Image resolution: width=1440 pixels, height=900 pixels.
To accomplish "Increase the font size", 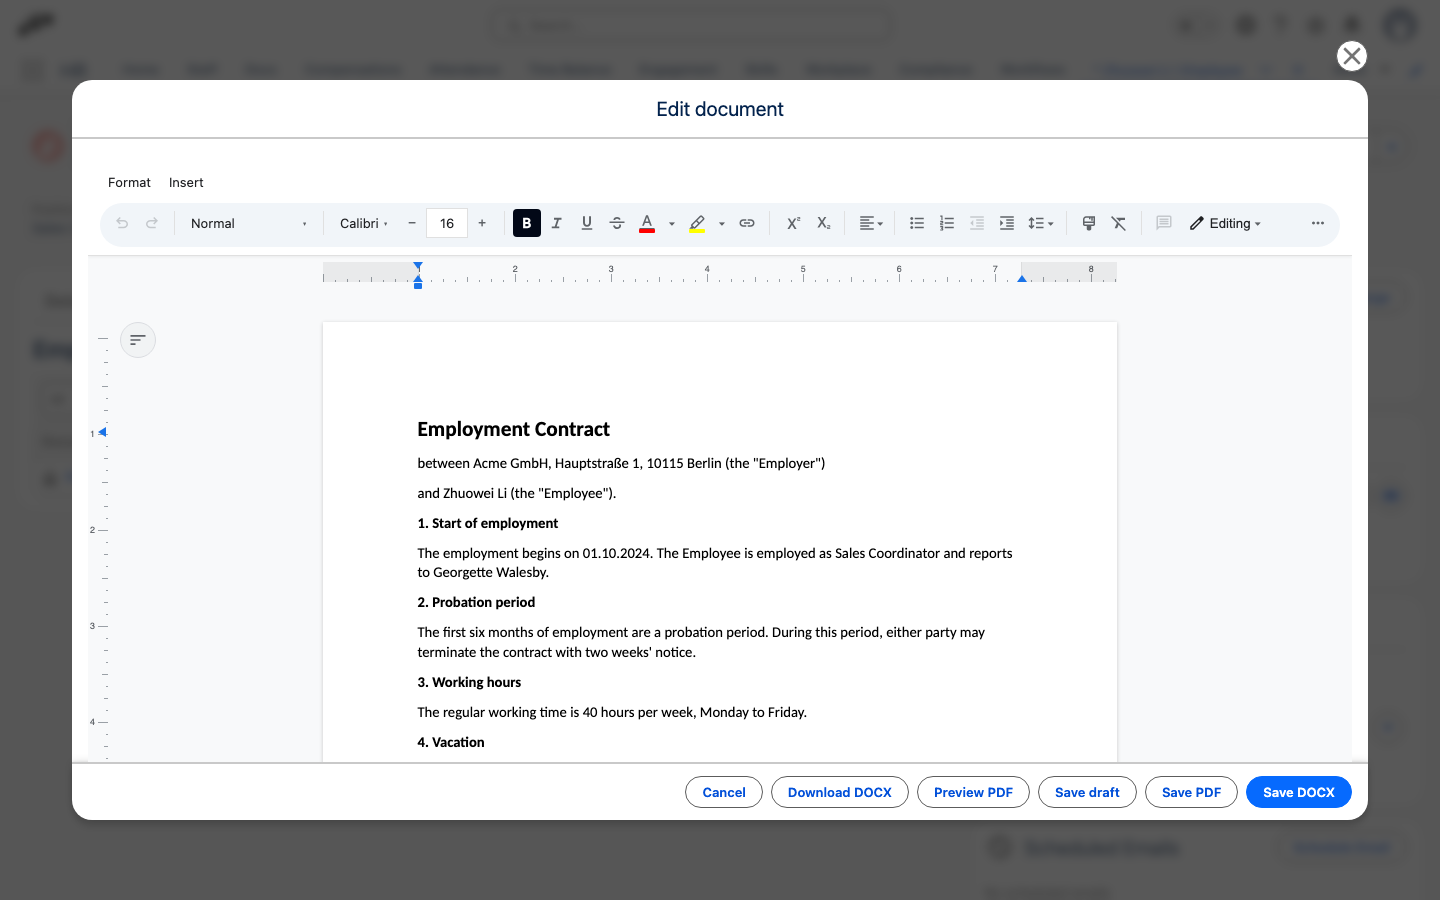I will click(x=482, y=223).
